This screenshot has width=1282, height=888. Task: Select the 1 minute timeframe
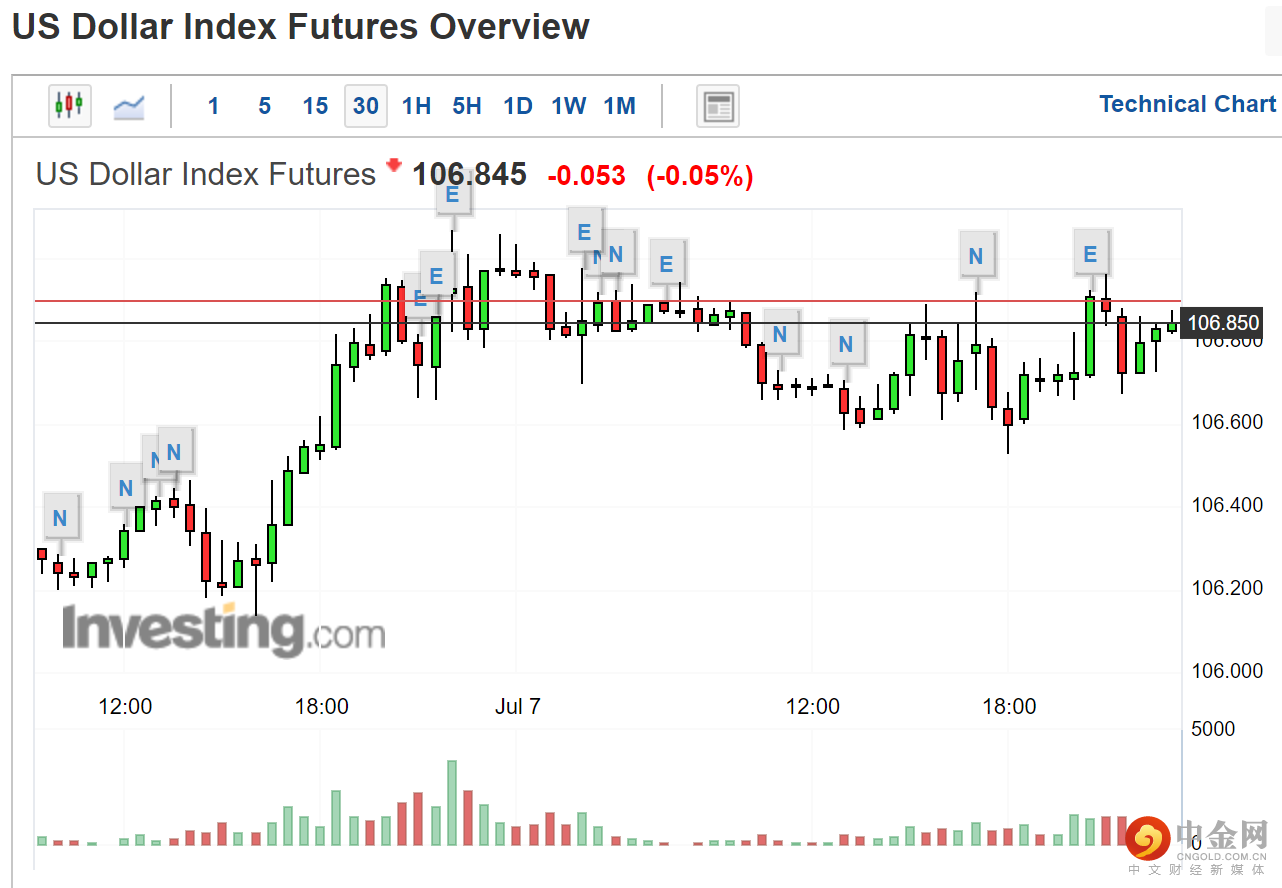click(x=213, y=106)
